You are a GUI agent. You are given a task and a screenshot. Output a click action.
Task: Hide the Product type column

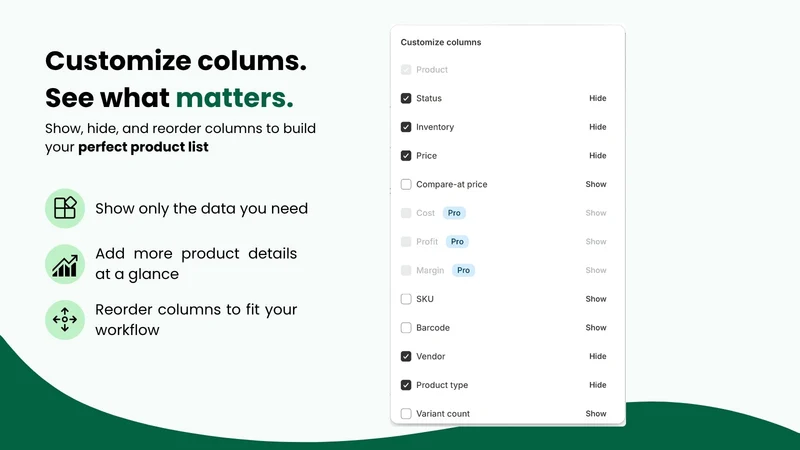[x=597, y=385]
